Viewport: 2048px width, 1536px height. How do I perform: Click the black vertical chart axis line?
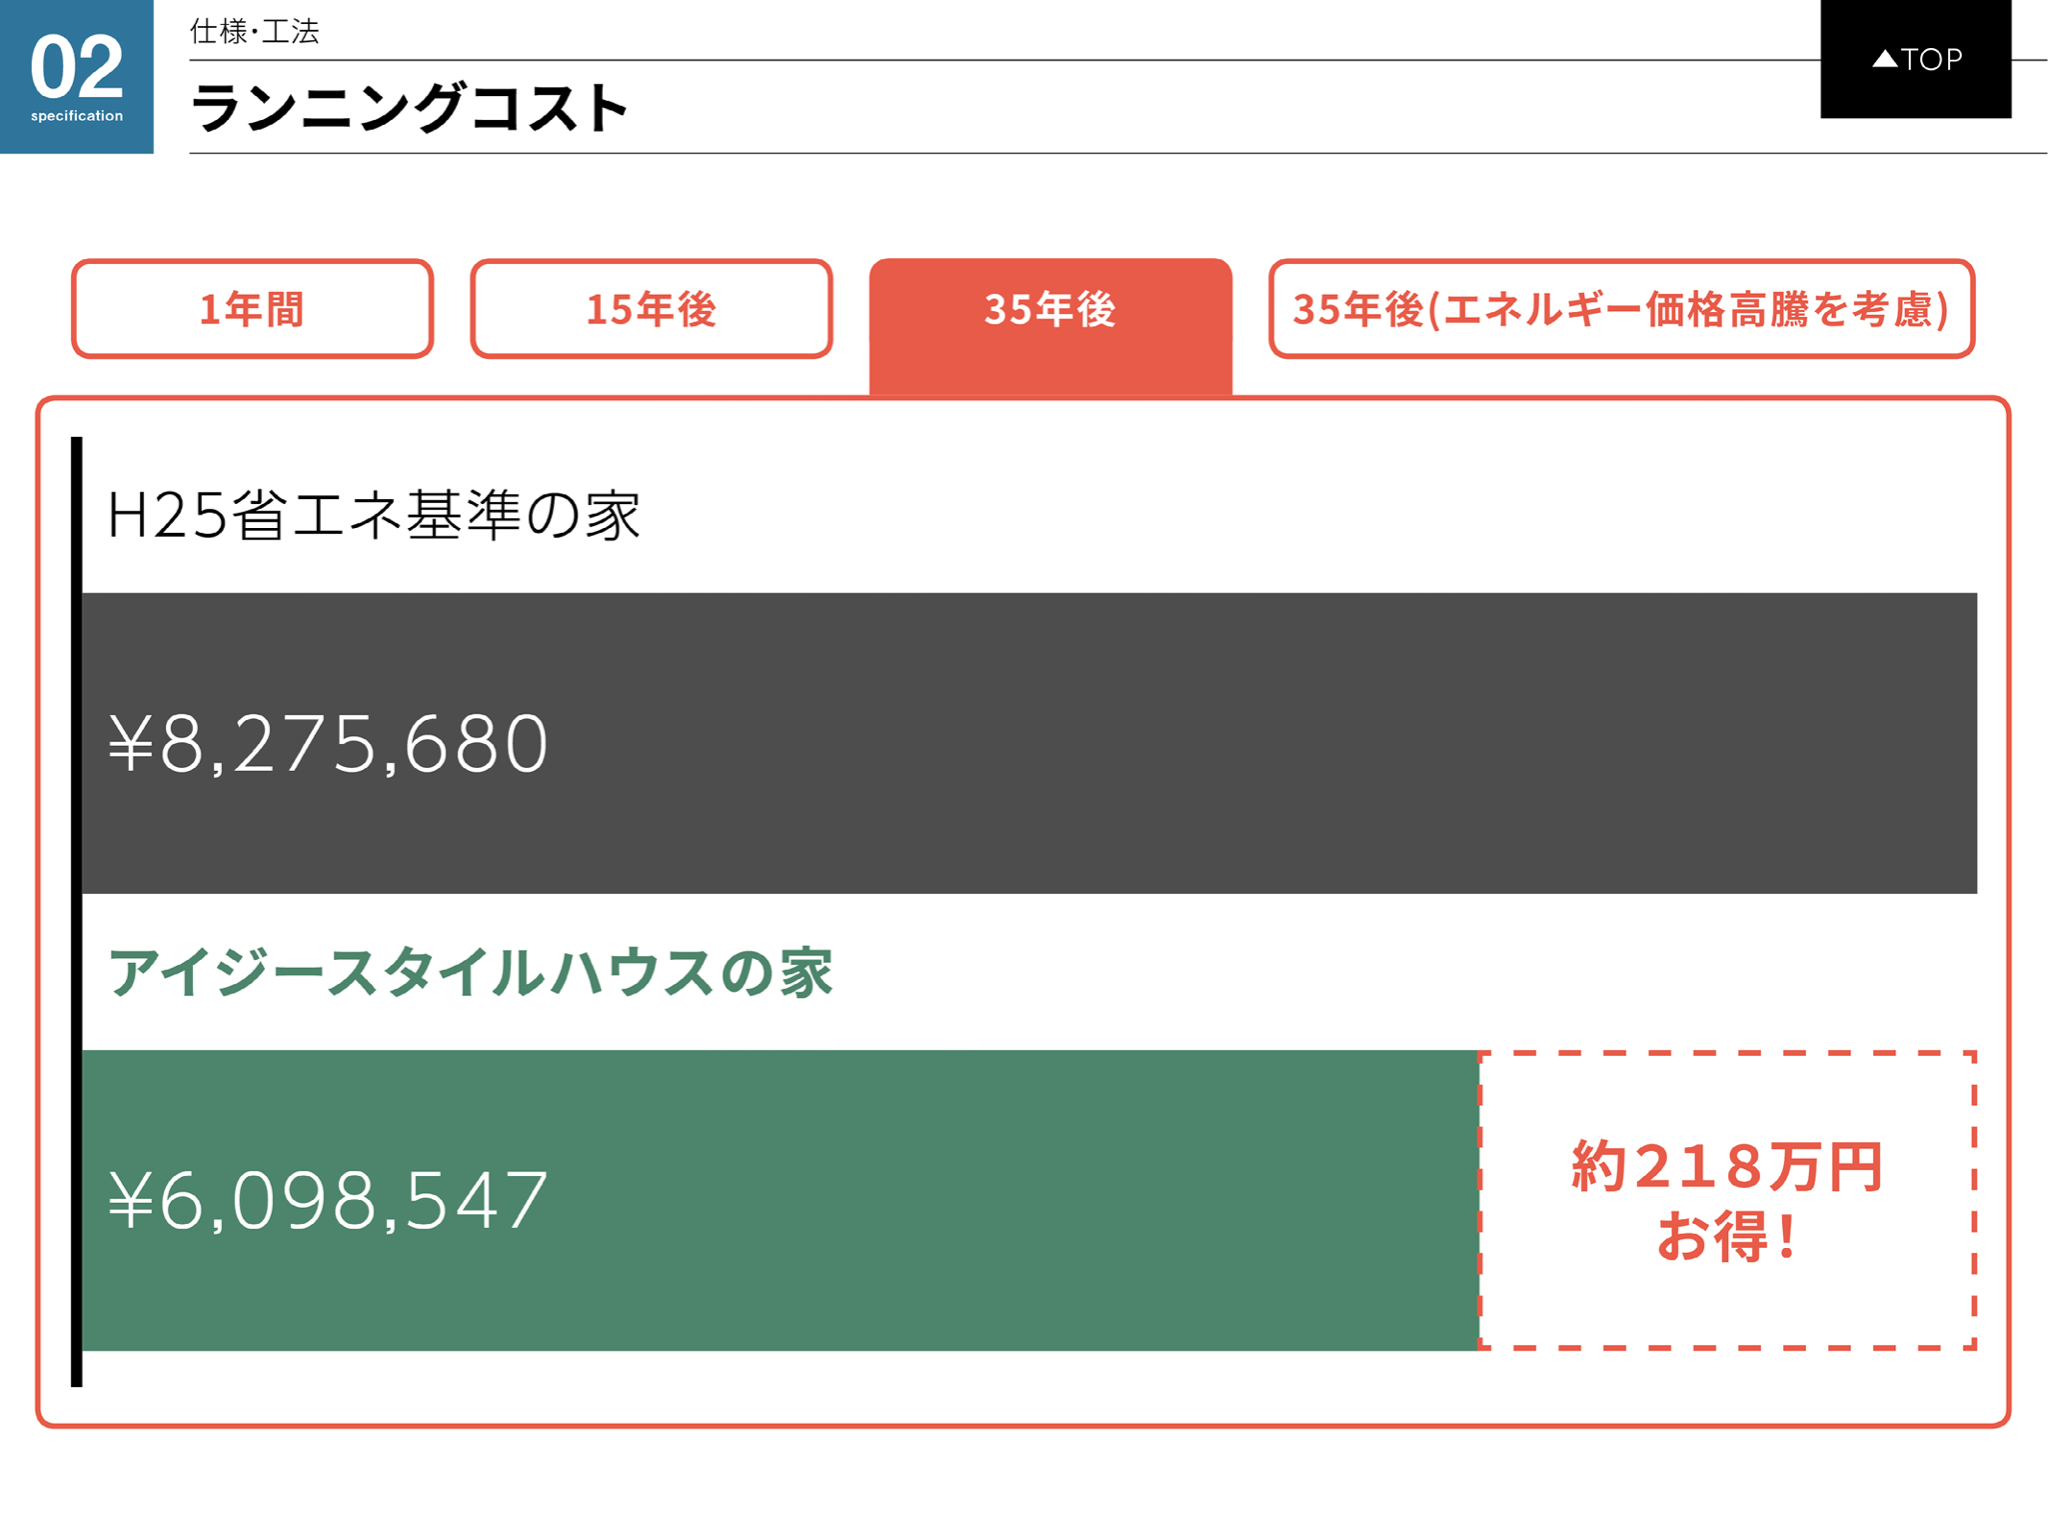[x=76, y=912]
